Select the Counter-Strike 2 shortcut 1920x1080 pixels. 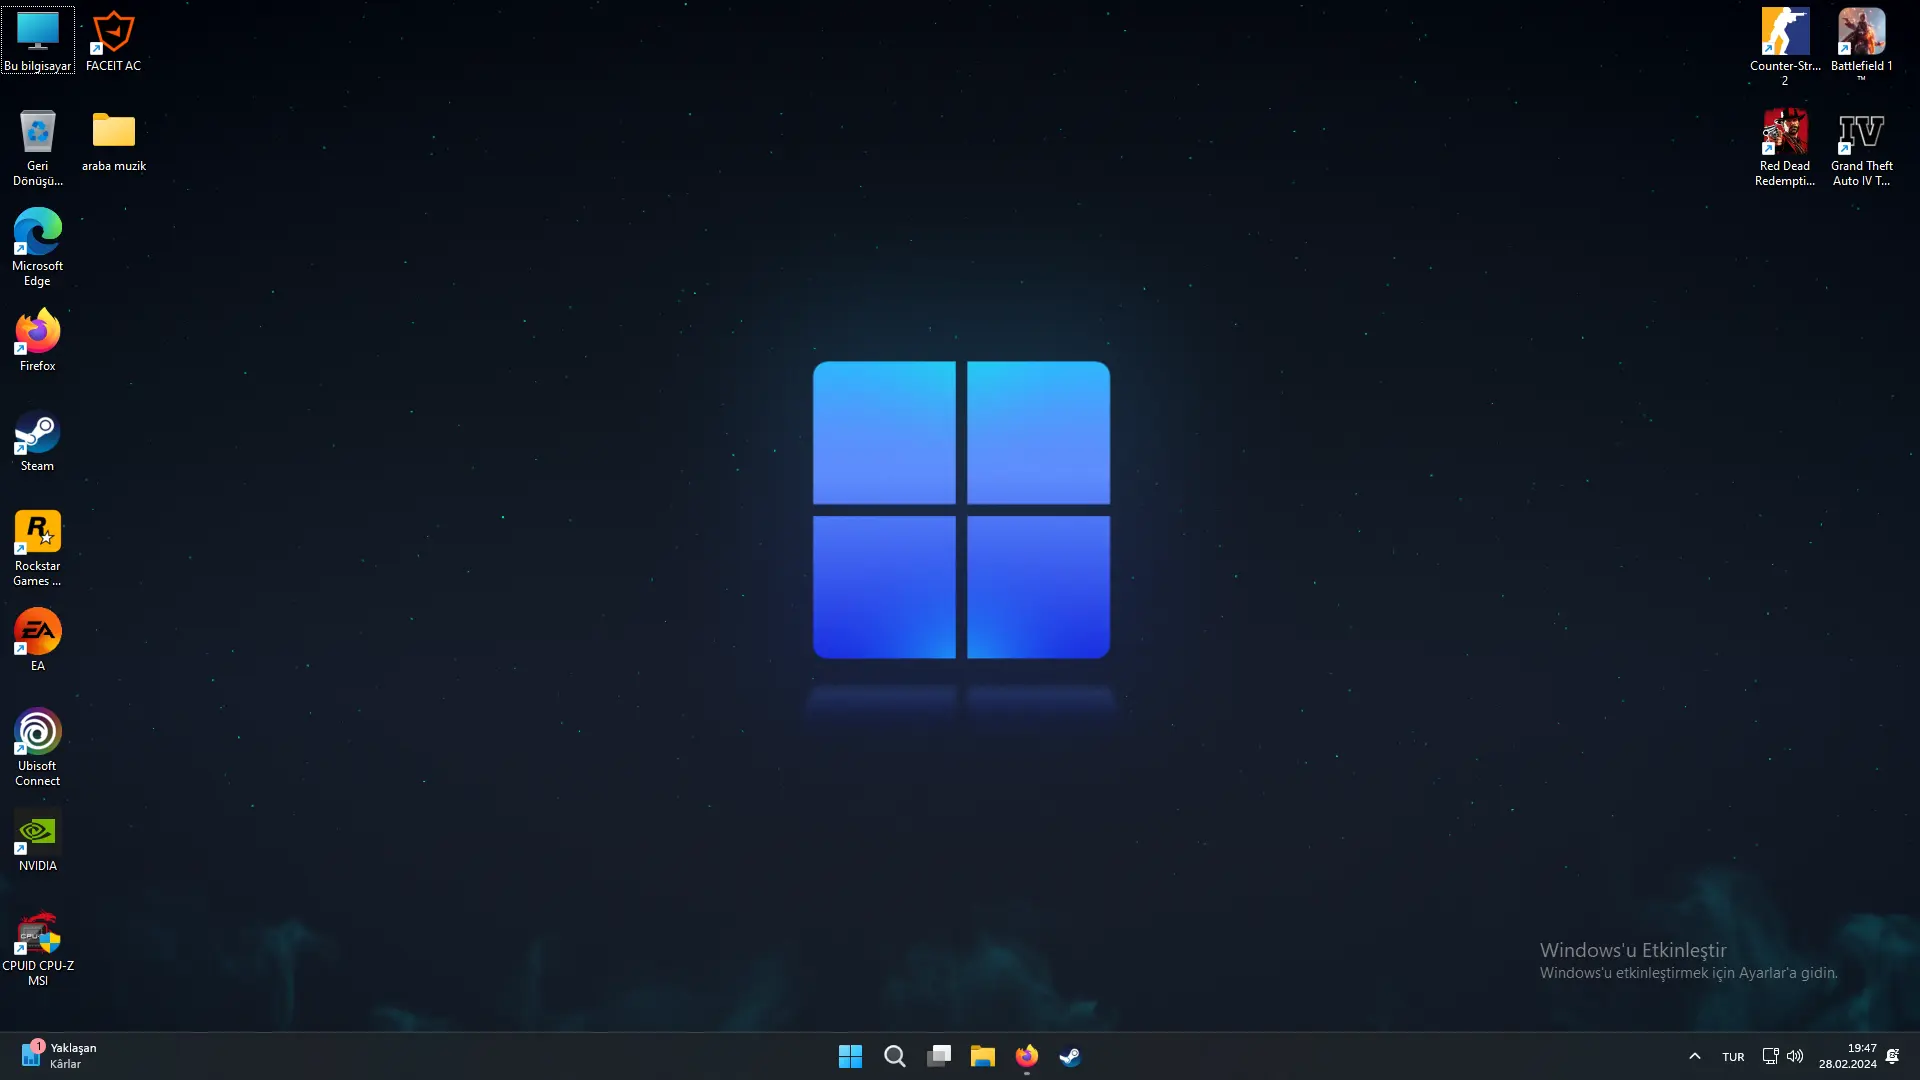(1785, 47)
